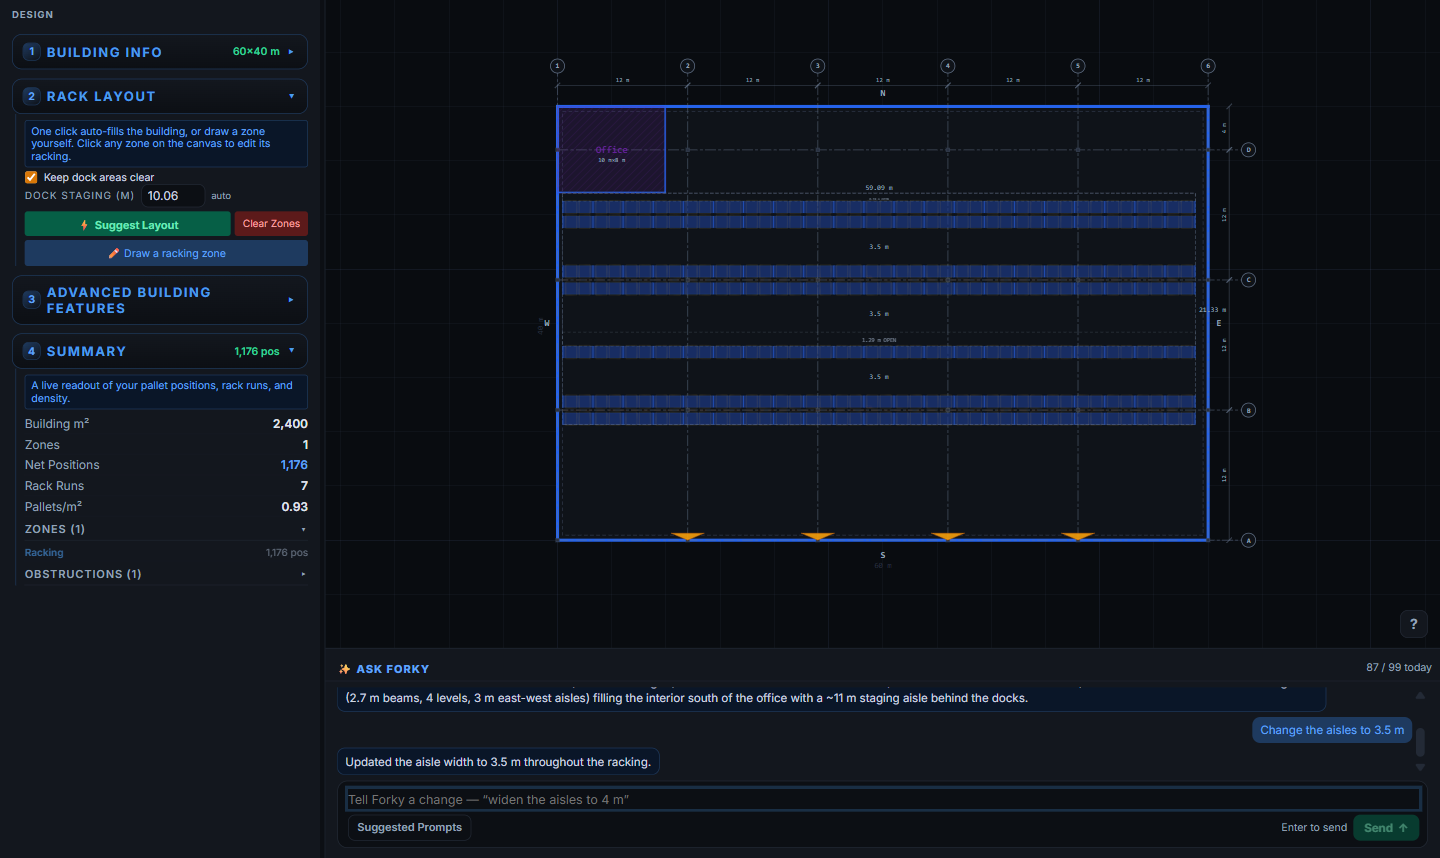Open the help question mark button
Viewport: 1440px width, 858px height.
(1413, 624)
